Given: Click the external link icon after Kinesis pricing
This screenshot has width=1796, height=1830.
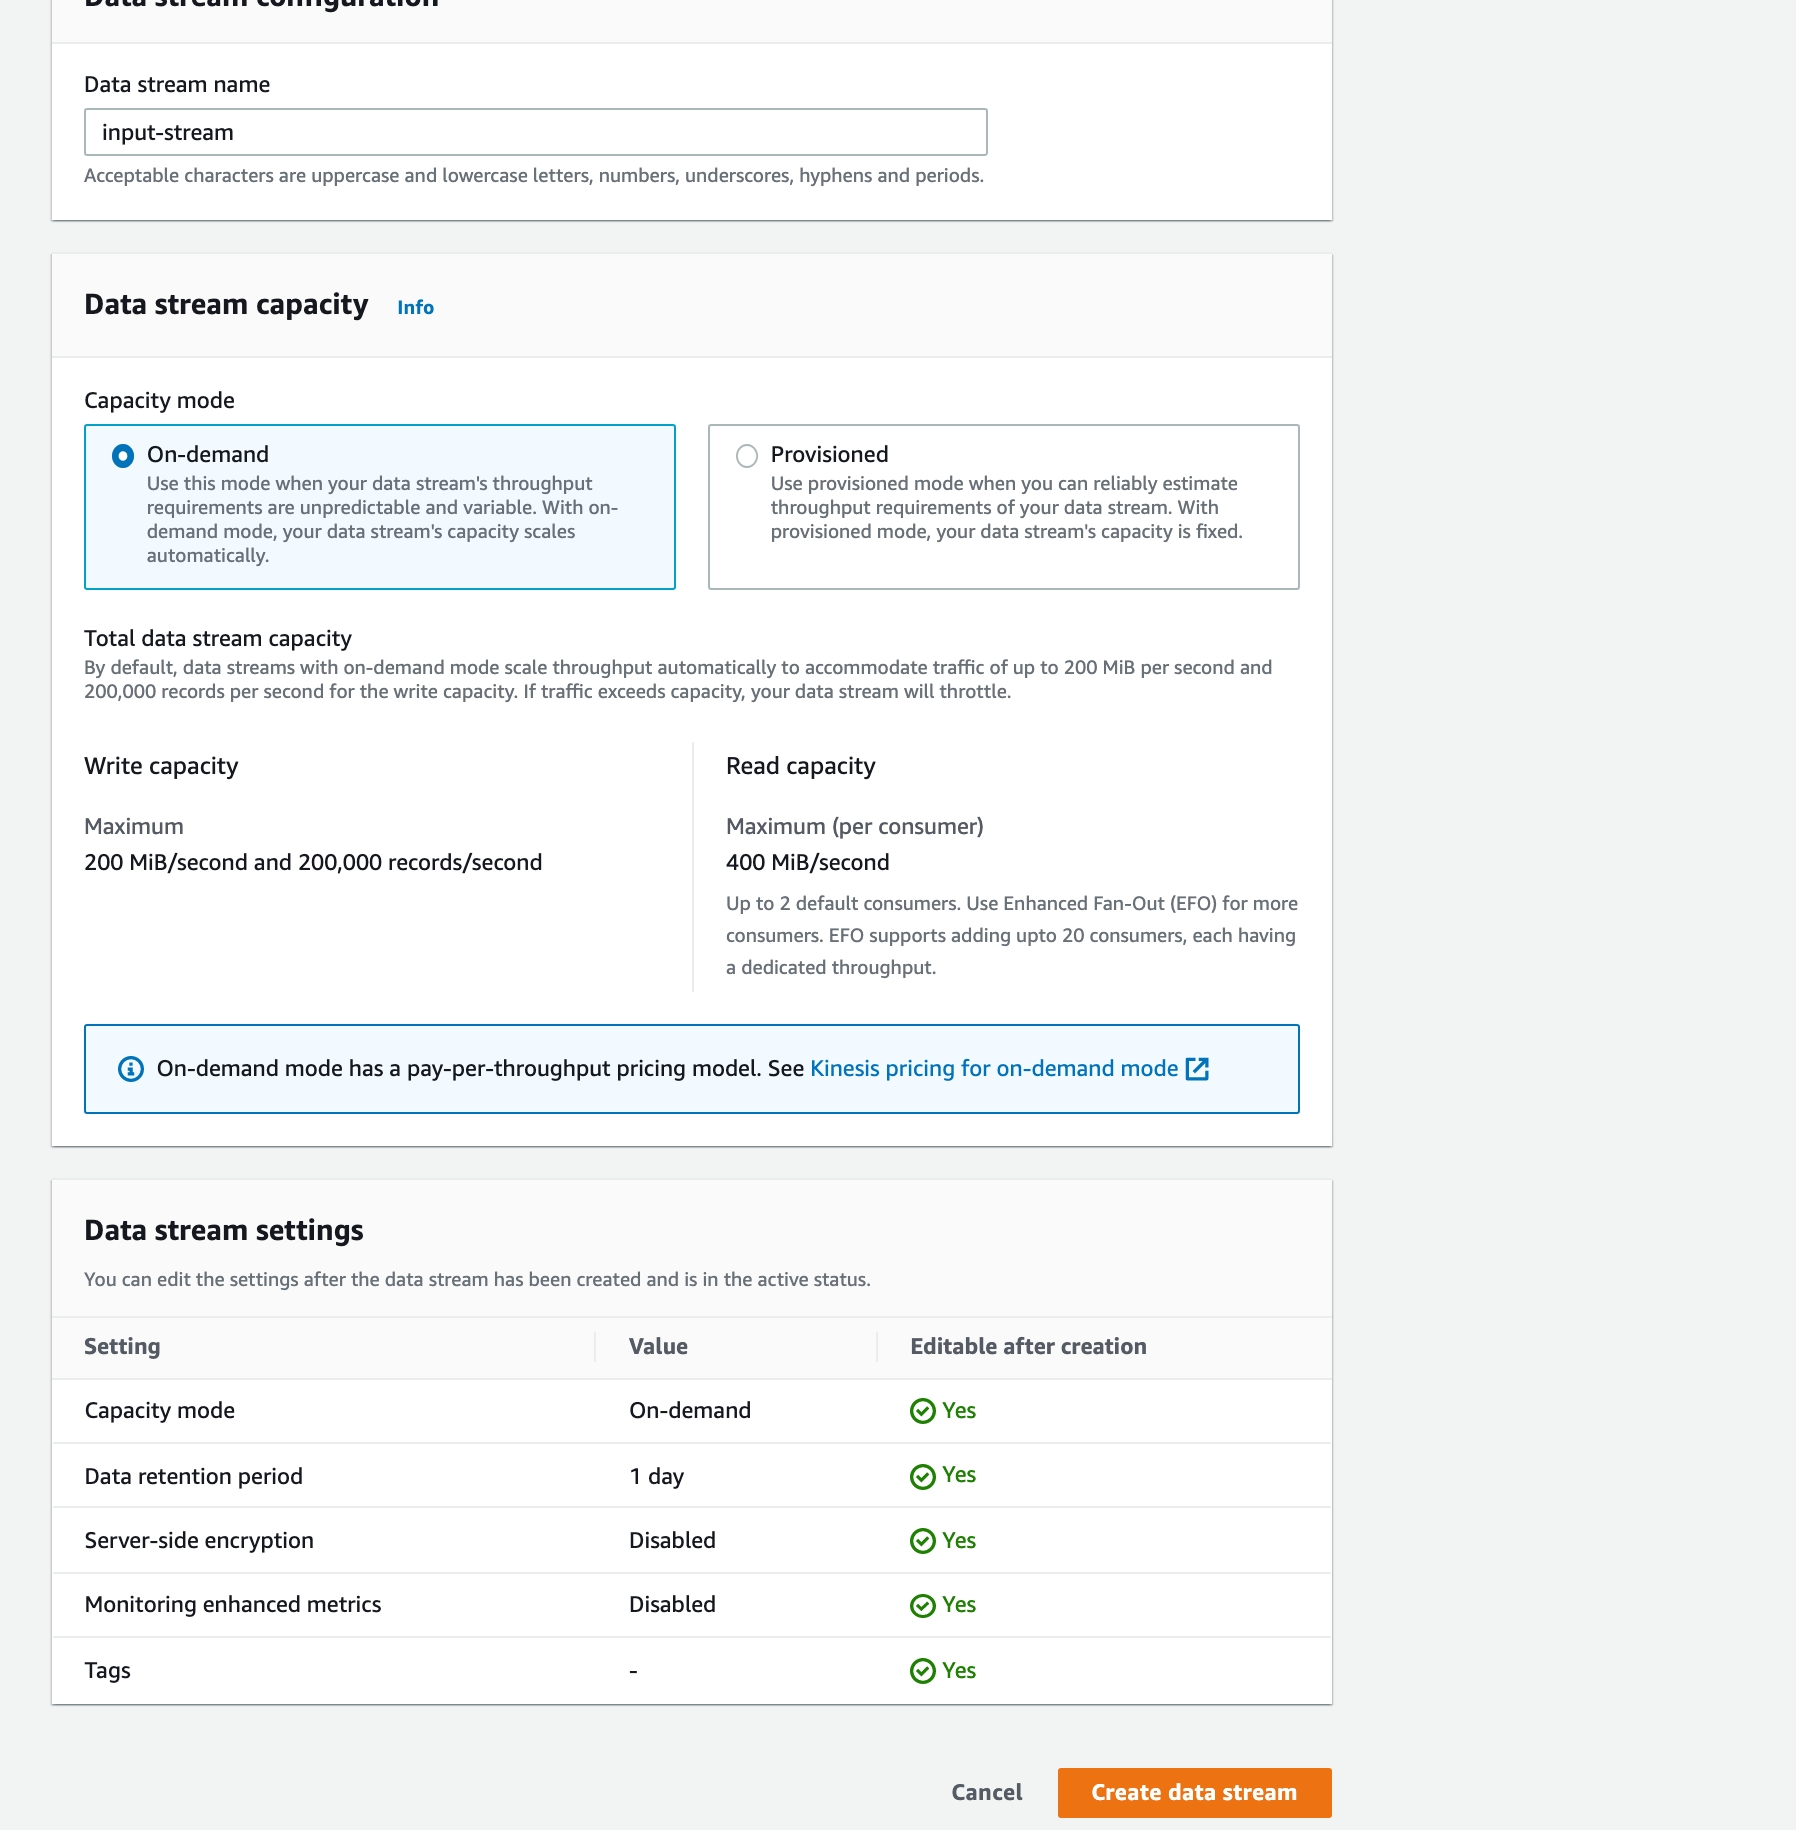Looking at the screenshot, I should [1197, 1069].
